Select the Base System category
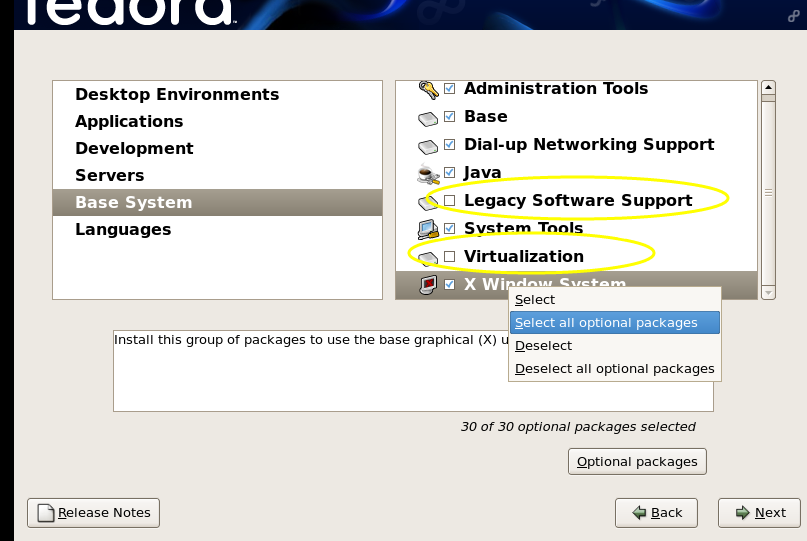The width and height of the screenshot is (807, 541). (217, 202)
